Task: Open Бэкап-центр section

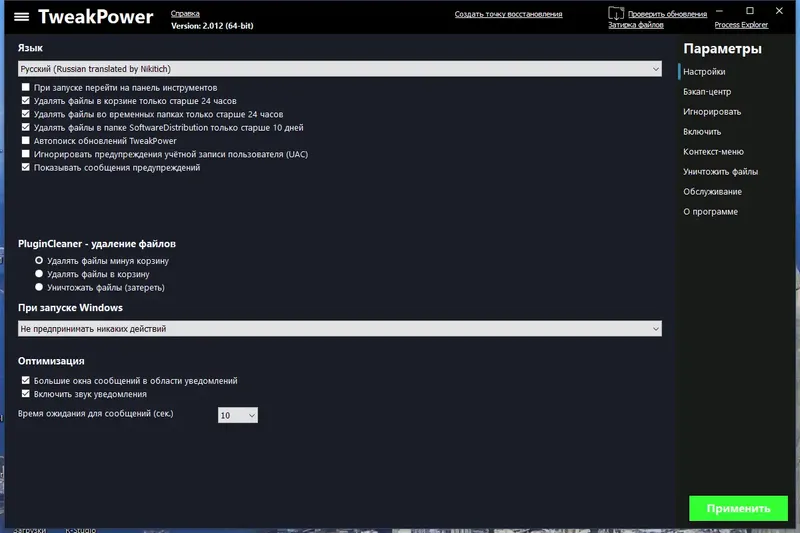Action: [x=707, y=92]
